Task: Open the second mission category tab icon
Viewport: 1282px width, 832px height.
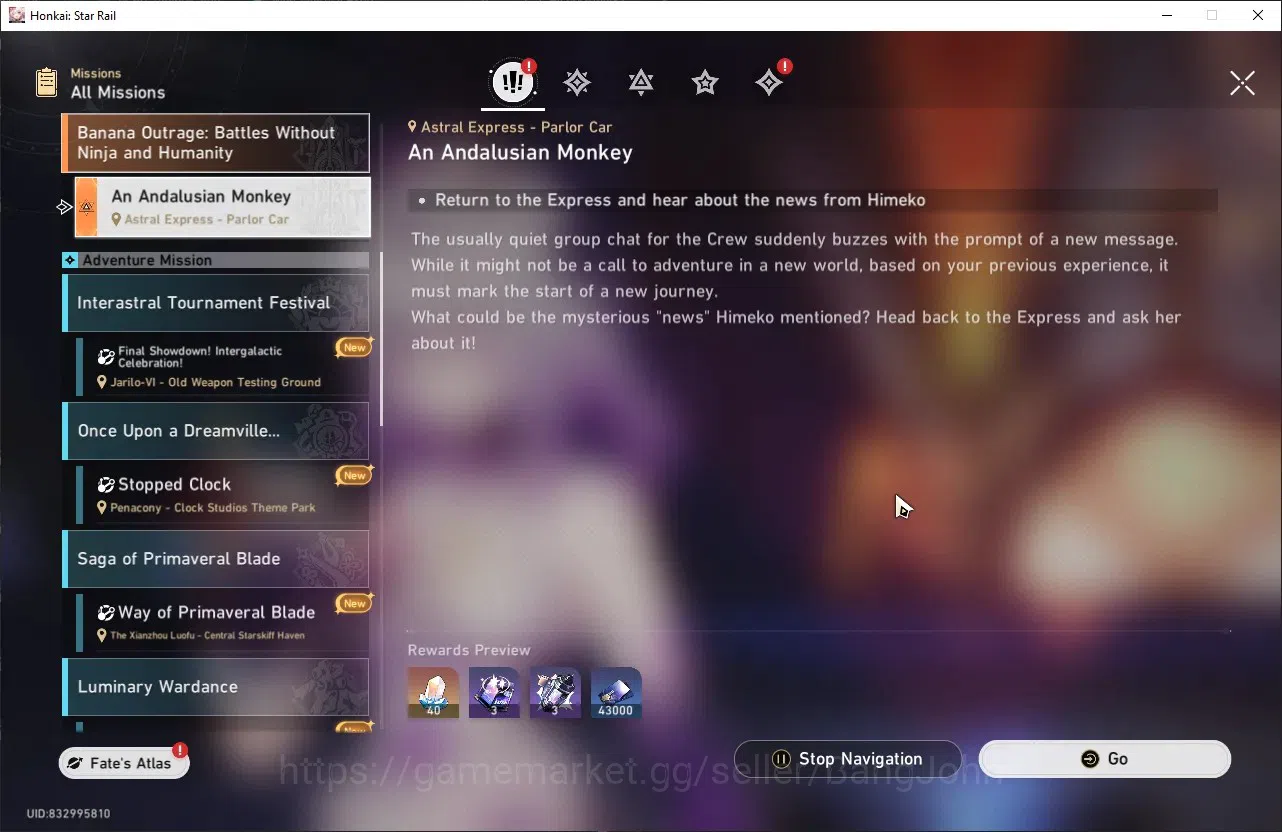Action: coord(577,83)
